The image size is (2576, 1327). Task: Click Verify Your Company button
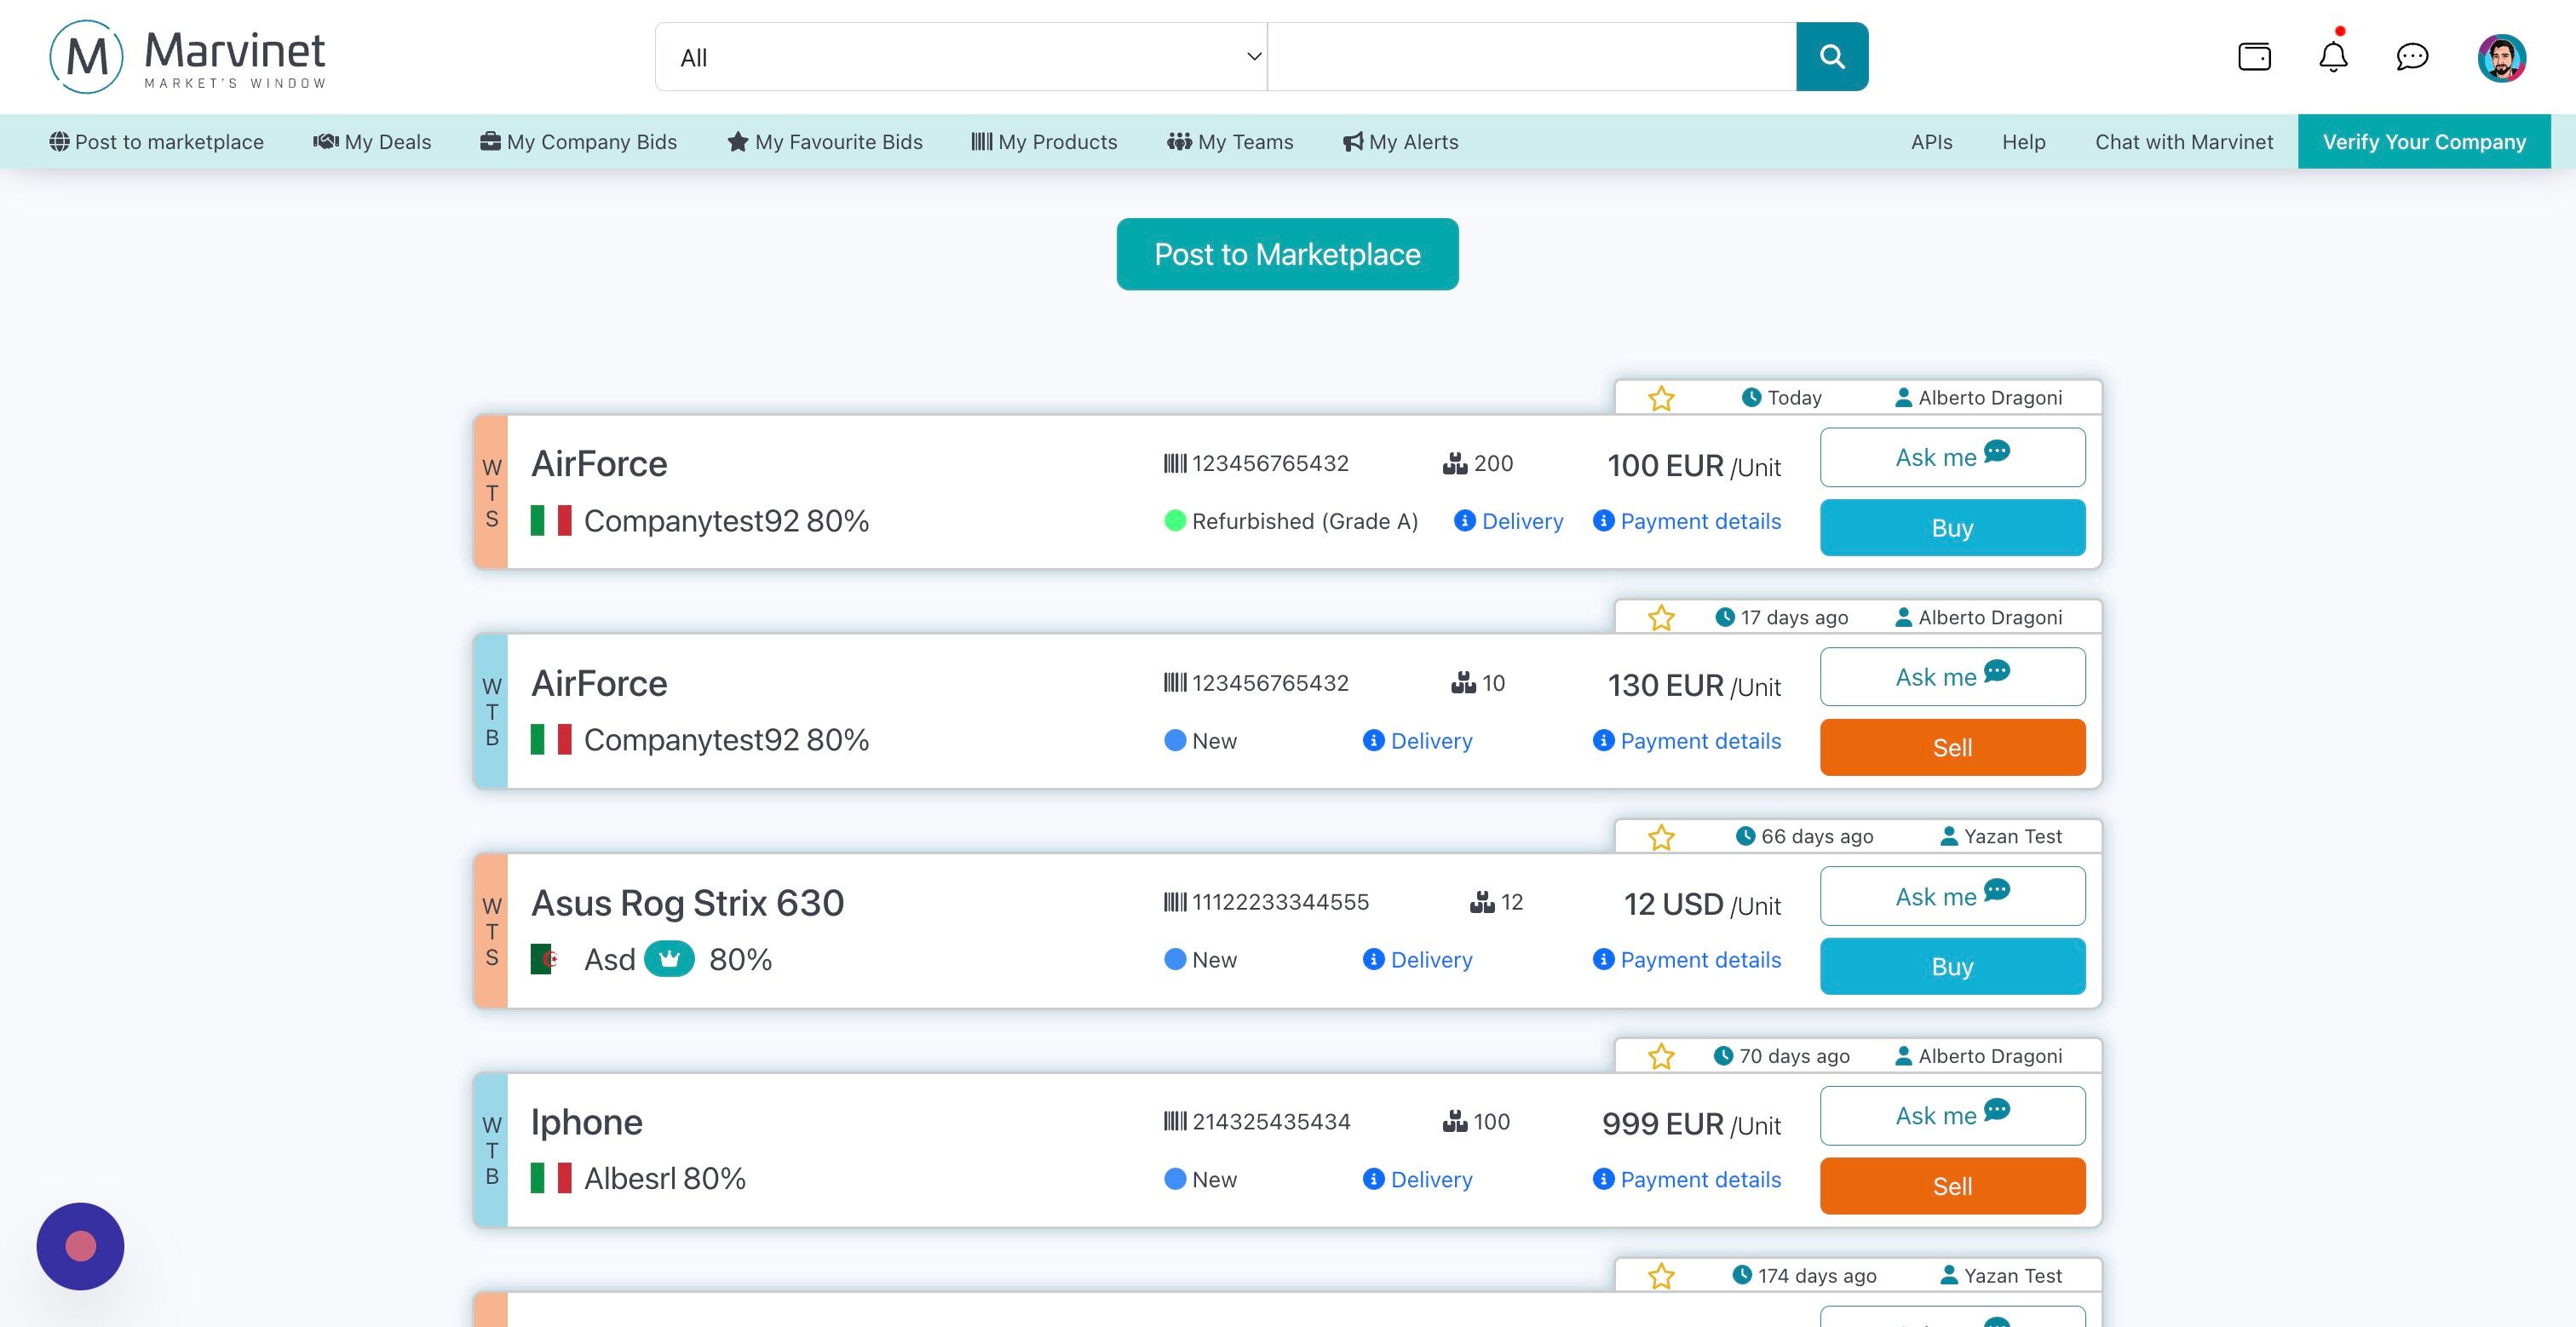(x=2424, y=142)
